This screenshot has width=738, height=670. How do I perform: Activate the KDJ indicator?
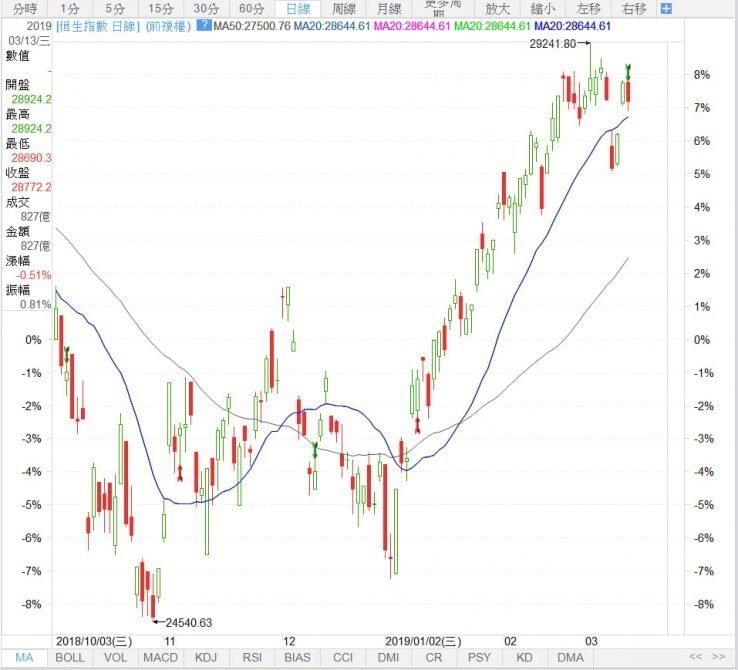click(206, 657)
